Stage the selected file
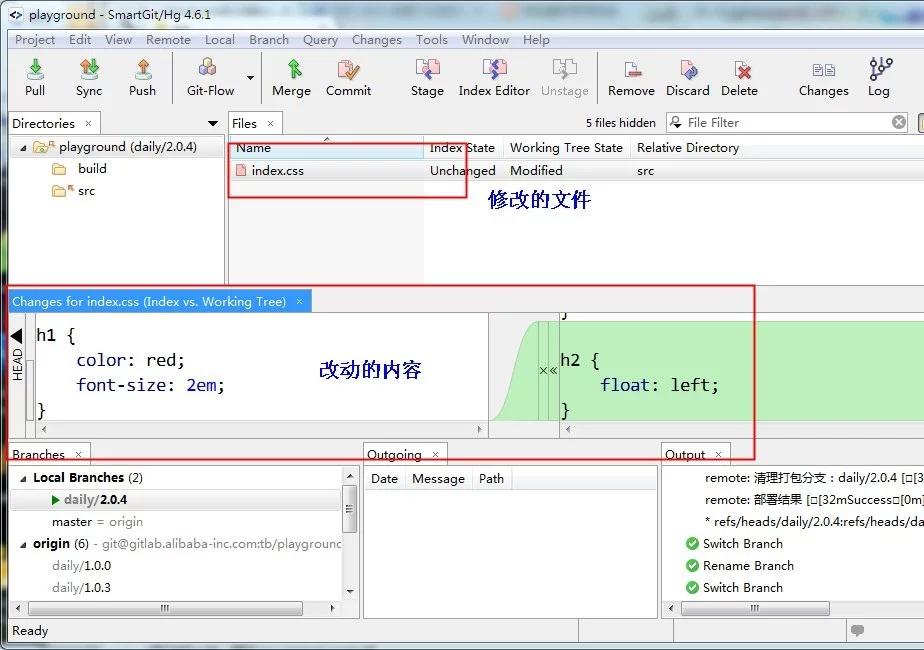The width and height of the screenshot is (924, 650). point(427,76)
